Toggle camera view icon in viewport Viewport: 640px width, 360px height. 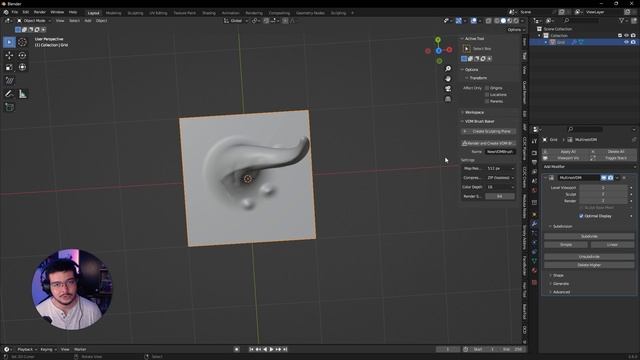tap(448, 89)
